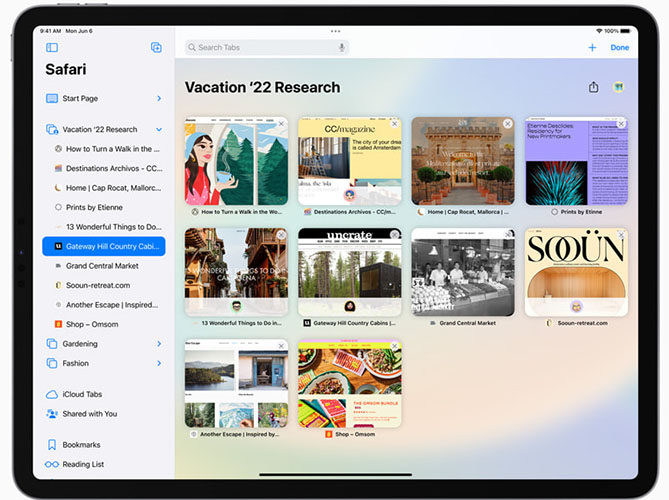Open the share icon for tab group
Screen dimensions: 669x500
point(593,87)
